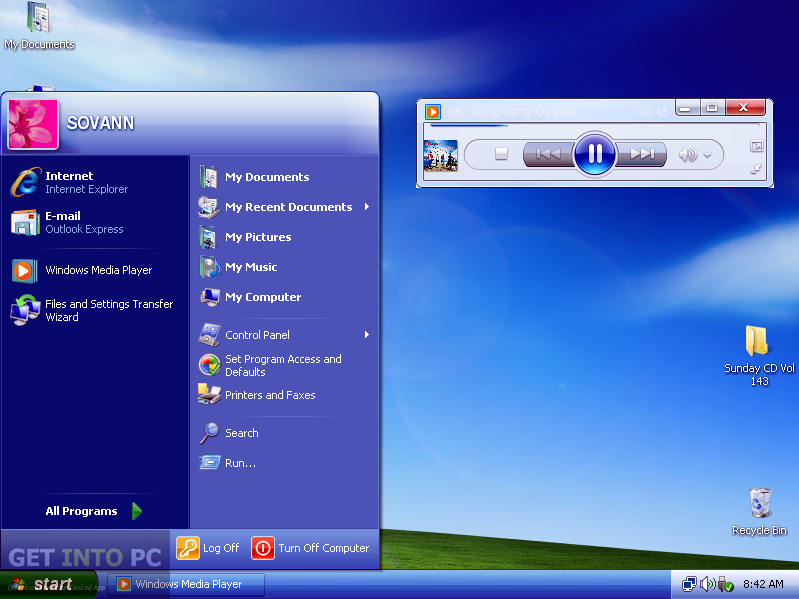The height and width of the screenshot is (599, 799).
Task: Select Windows Media Player taskbar button
Action: [187, 584]
